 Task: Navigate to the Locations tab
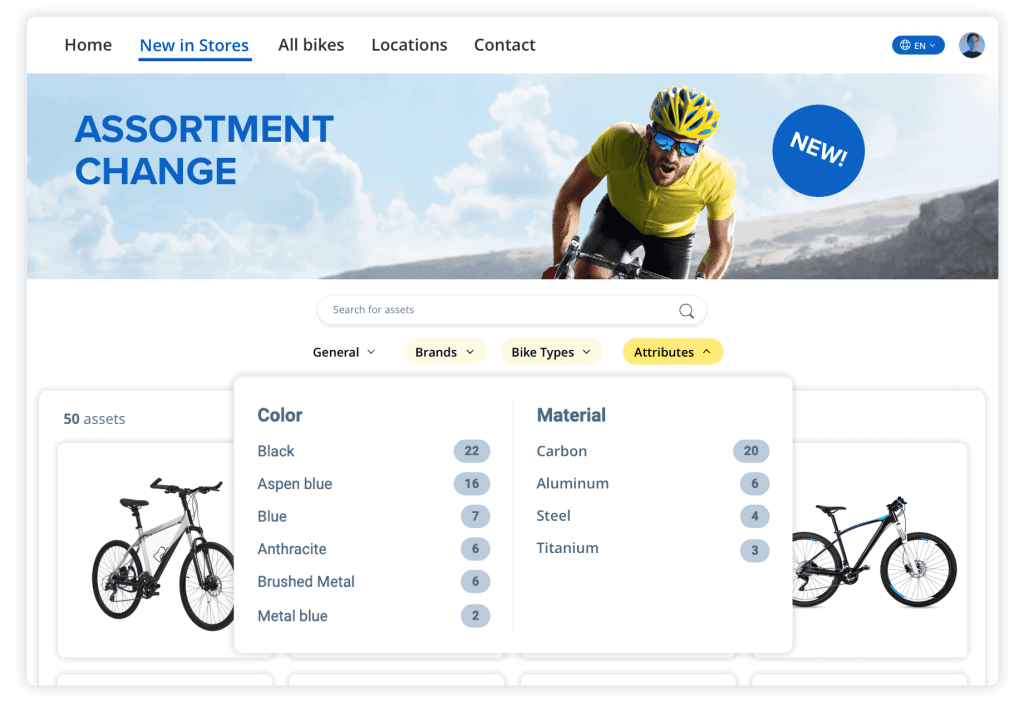(x=409, y=44)
